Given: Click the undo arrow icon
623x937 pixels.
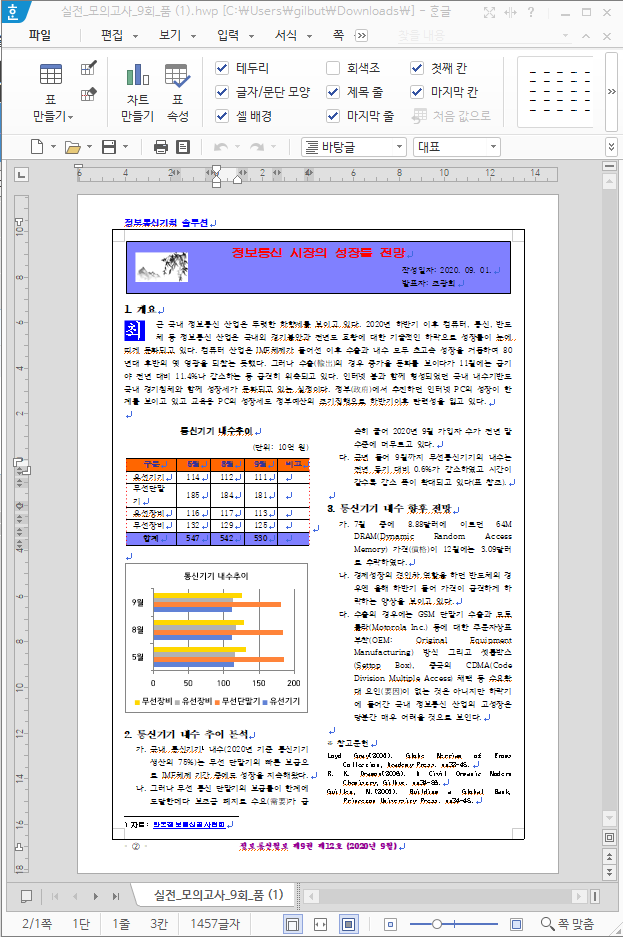Looking at the screenshot, I should 220,147.
